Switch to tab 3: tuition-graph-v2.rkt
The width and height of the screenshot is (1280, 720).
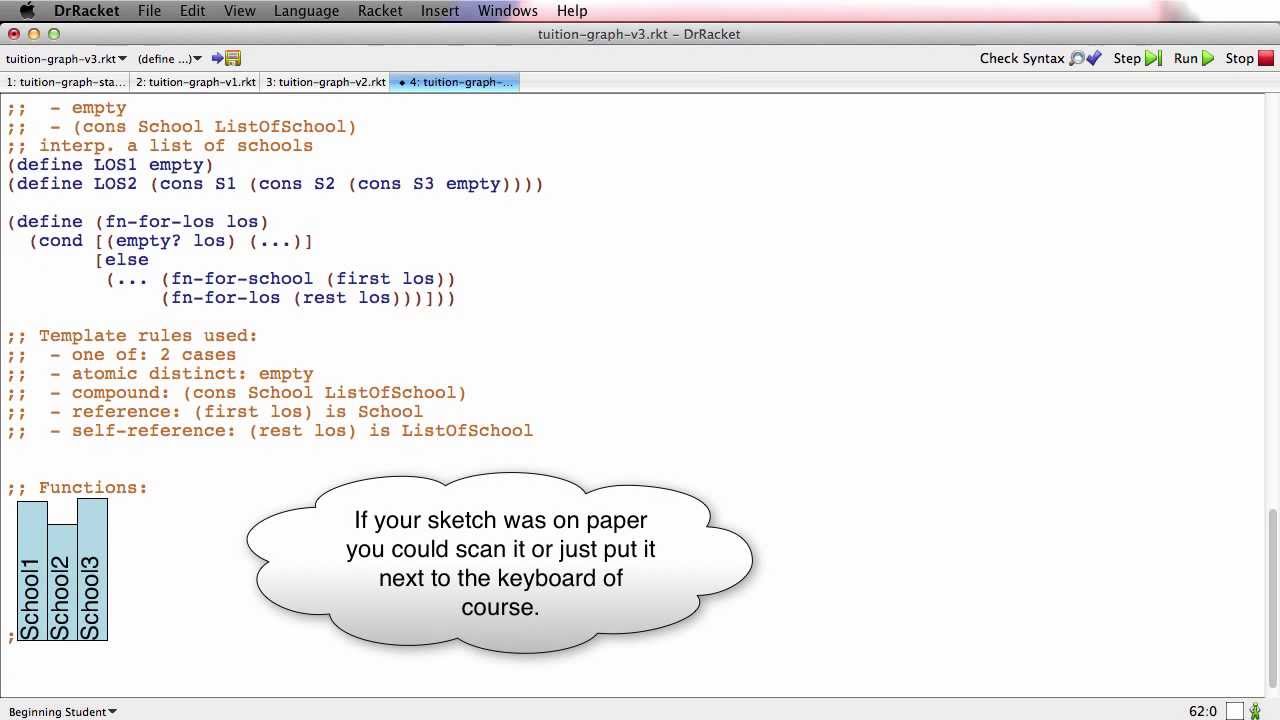click(325, 82)
